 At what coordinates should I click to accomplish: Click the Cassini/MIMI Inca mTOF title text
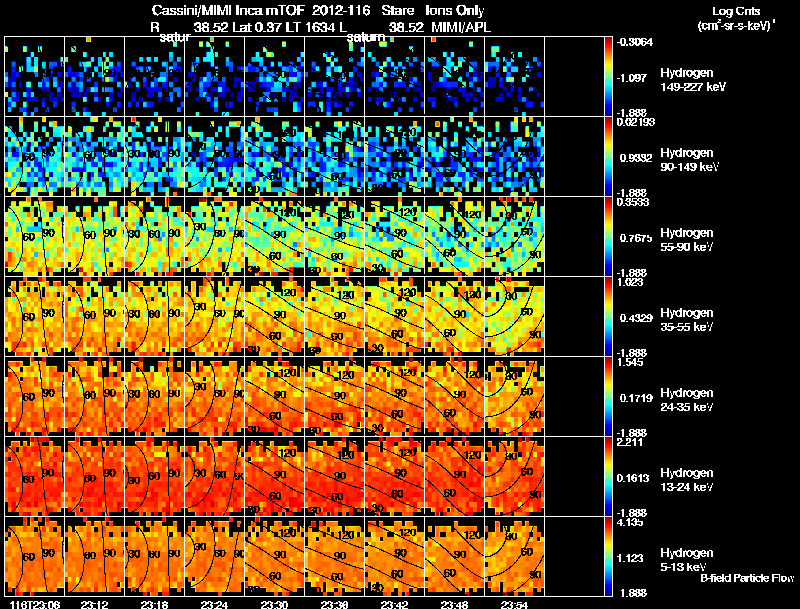[x=228, y=11]
